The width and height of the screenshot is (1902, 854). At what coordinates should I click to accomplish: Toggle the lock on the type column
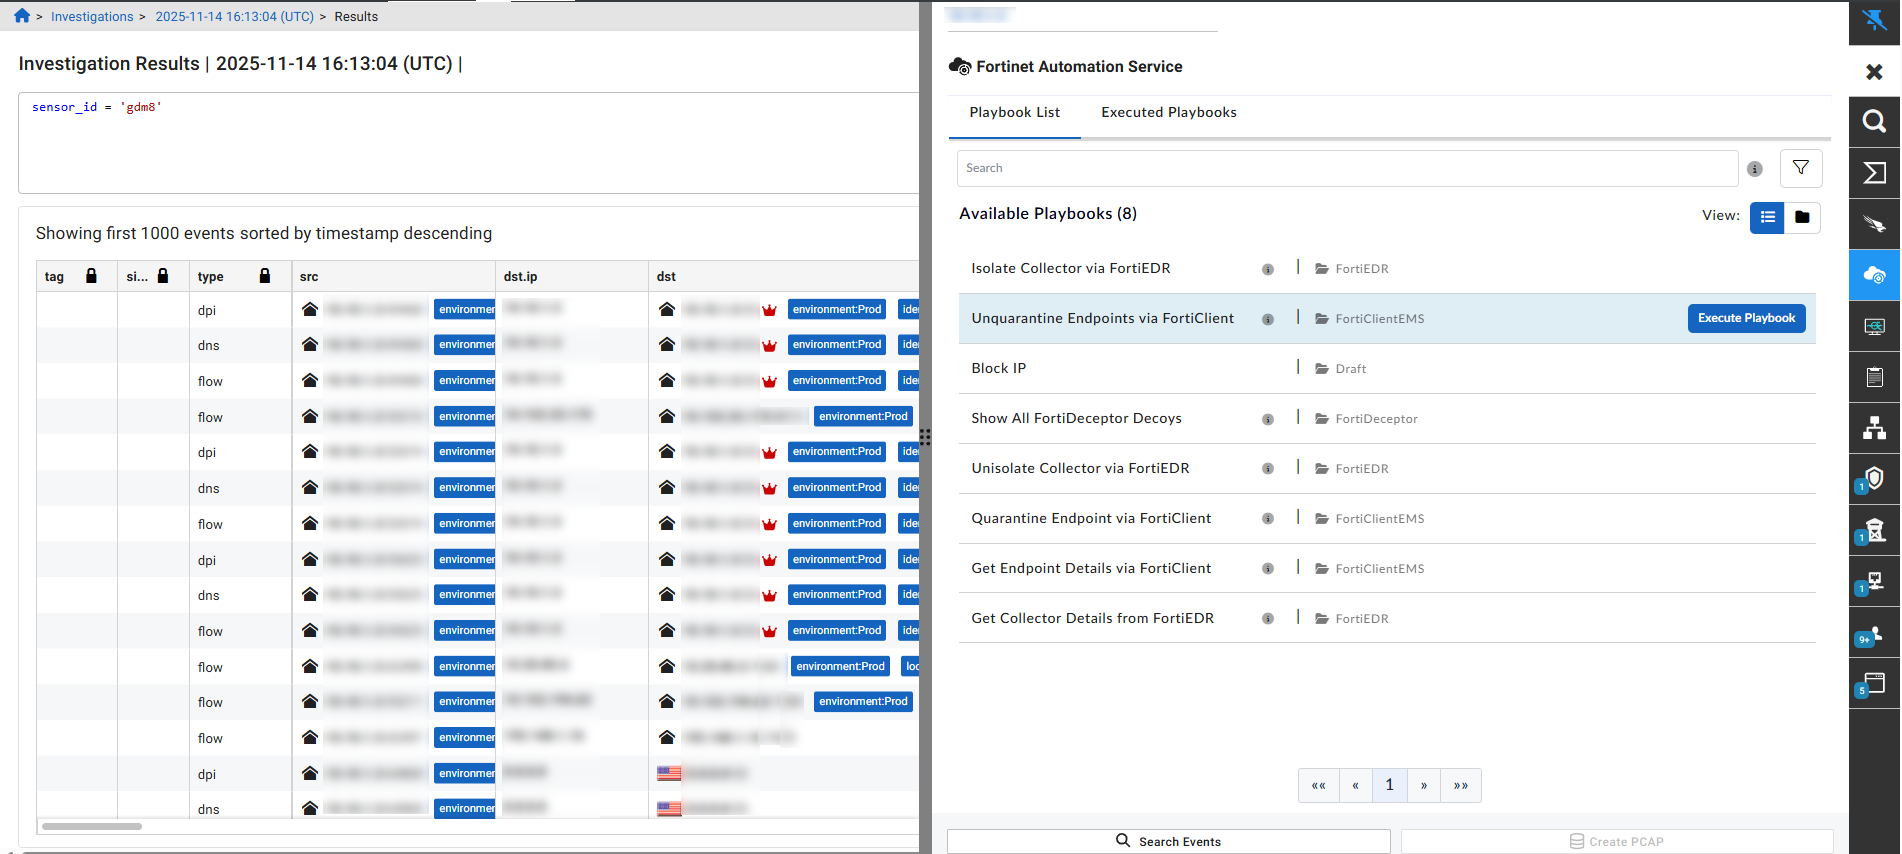(265, 276)
